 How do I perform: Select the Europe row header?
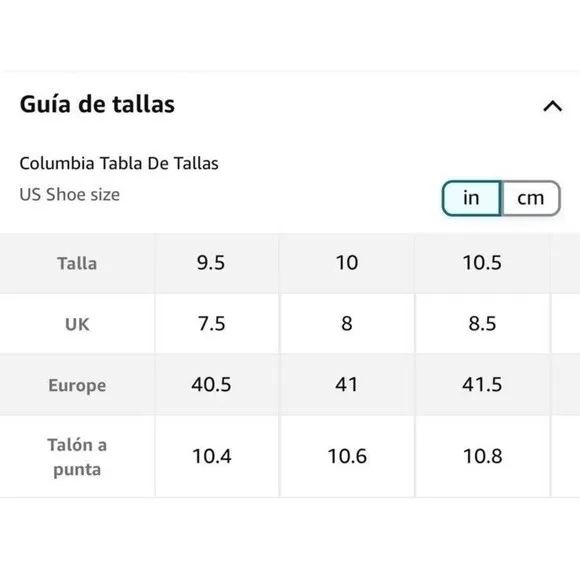point(77,385)
